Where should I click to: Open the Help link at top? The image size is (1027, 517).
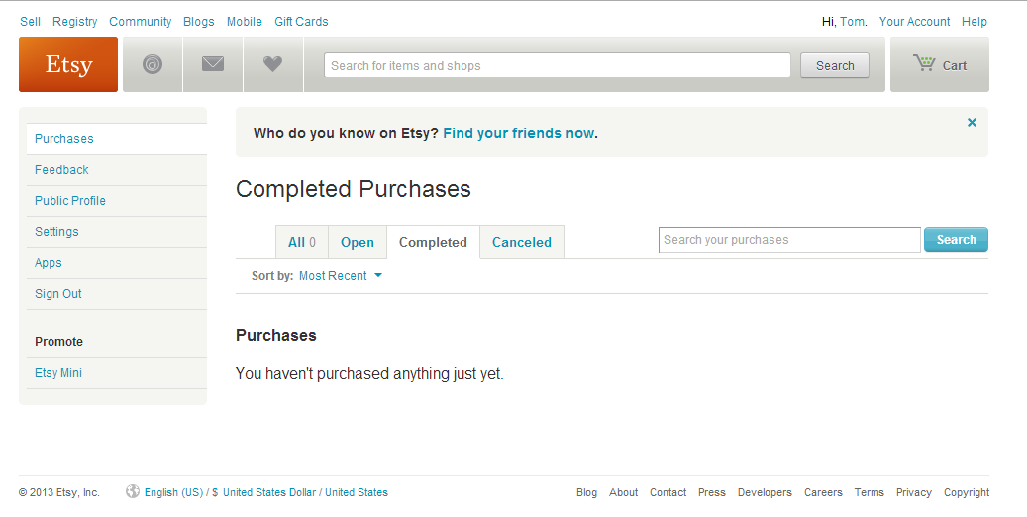point(974,22)
